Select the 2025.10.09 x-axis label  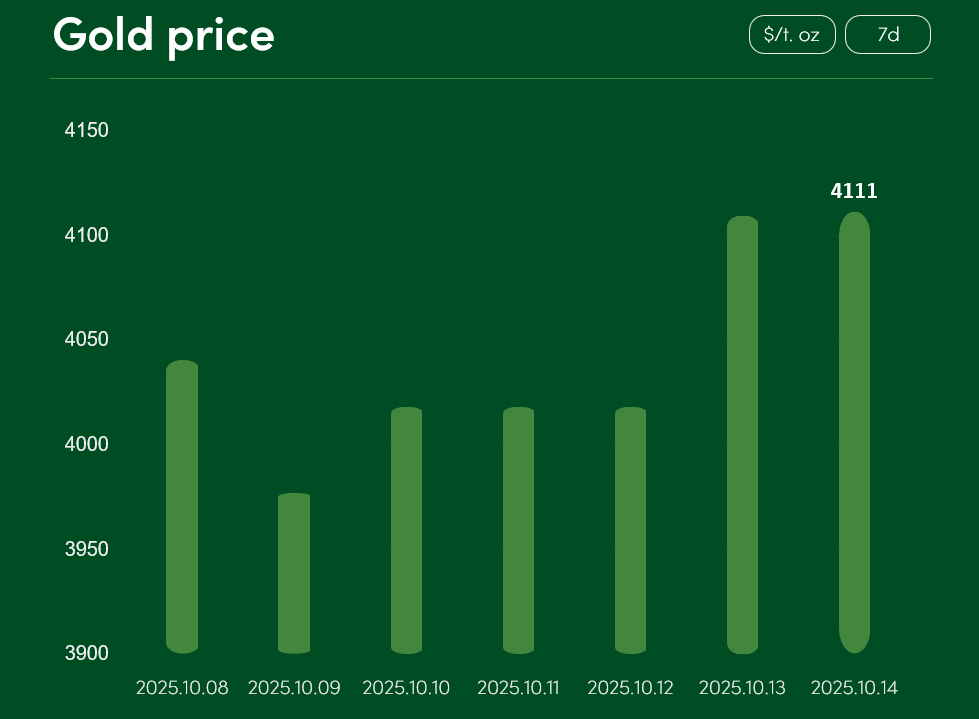(x=294, y=688)
